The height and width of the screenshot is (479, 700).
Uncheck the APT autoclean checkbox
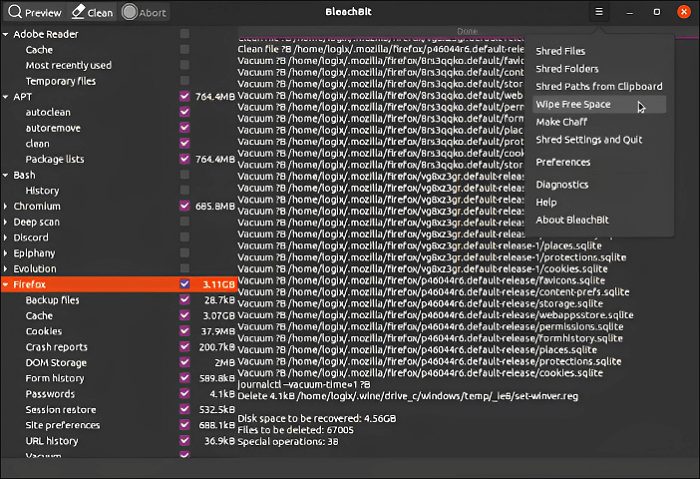(x=184, y=112)
